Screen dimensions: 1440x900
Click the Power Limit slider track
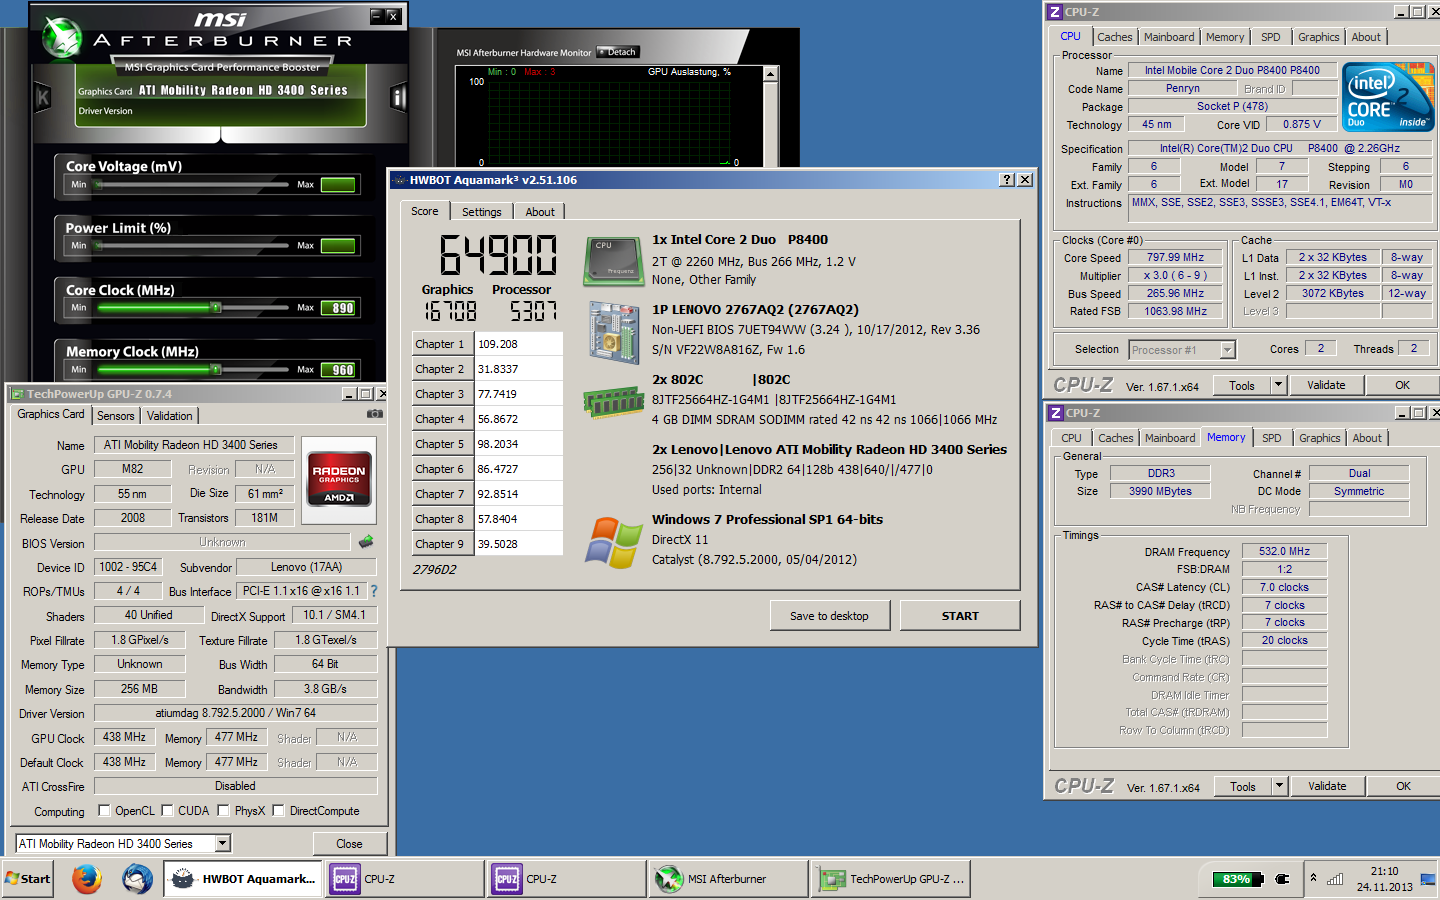pos(192,246)
